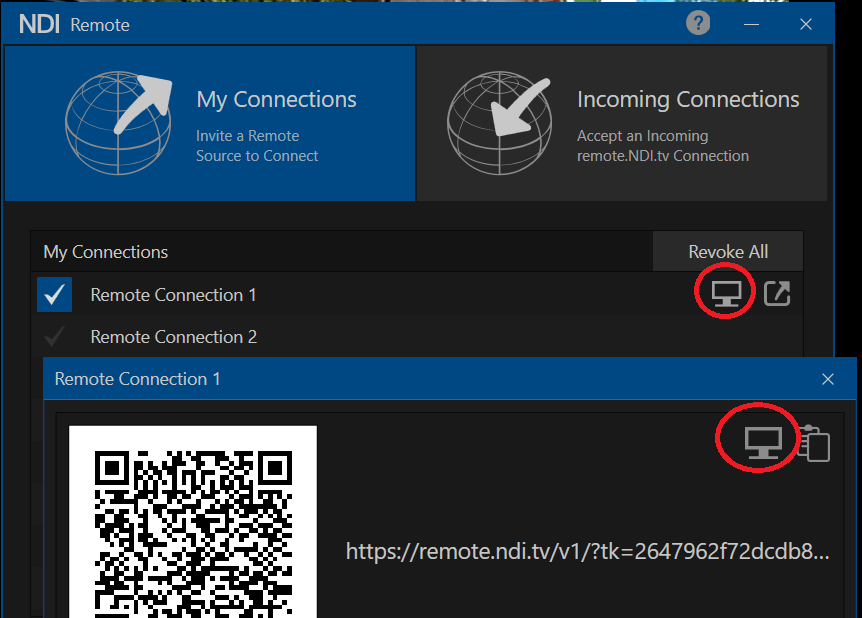Open Remote Connection 1 in browser window
862x618 pixels.
(x=777, y=294)
